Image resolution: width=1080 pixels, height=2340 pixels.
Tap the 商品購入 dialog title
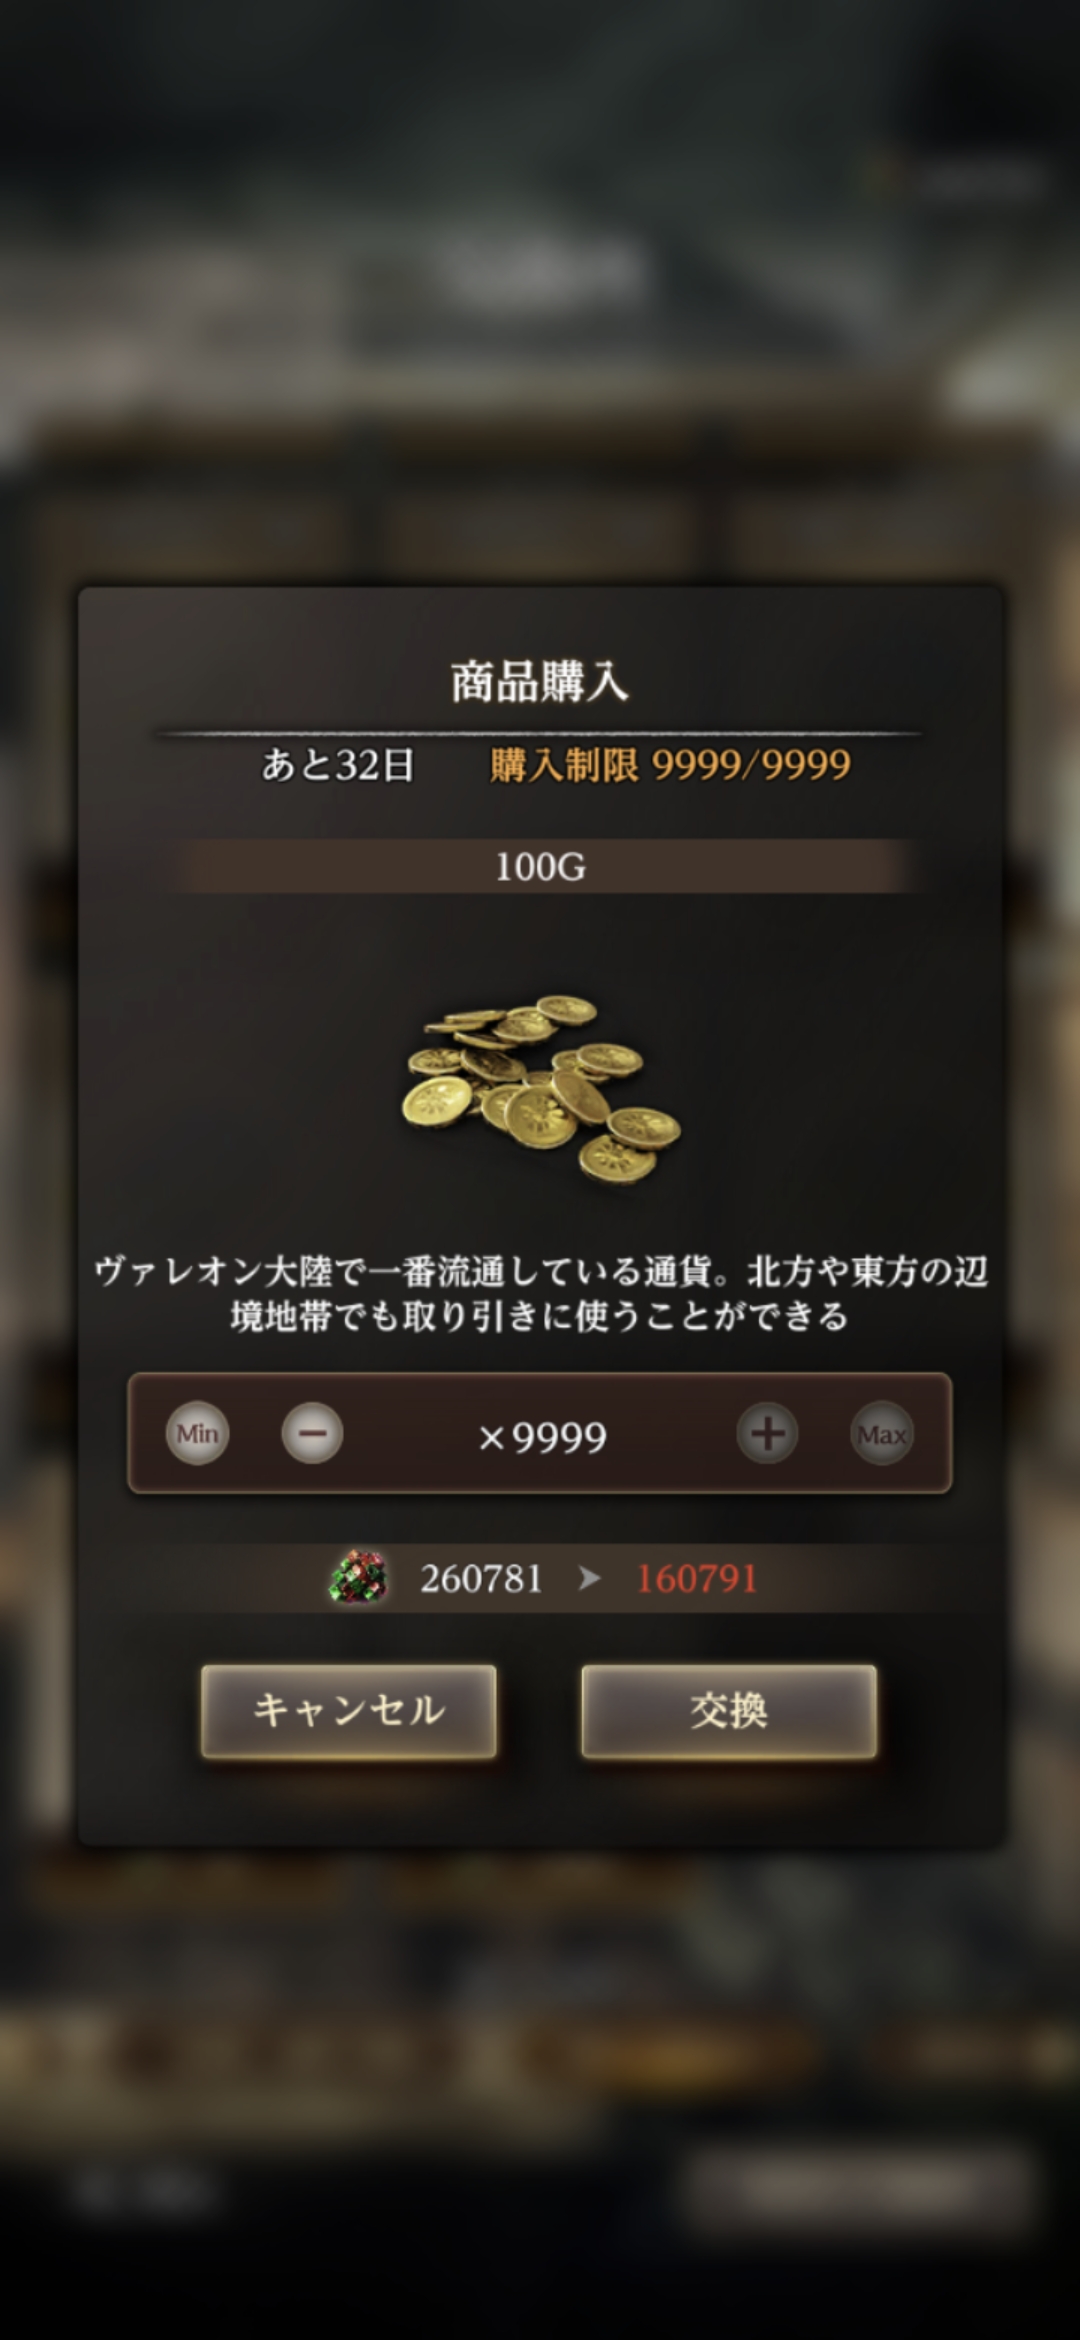coord(540,682)
